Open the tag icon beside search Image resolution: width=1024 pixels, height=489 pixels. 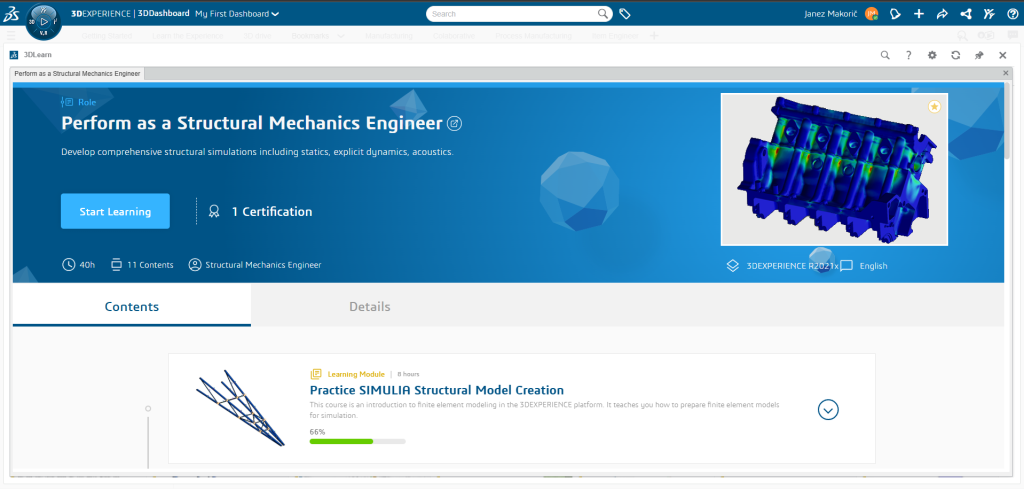[x=624, y=14]
